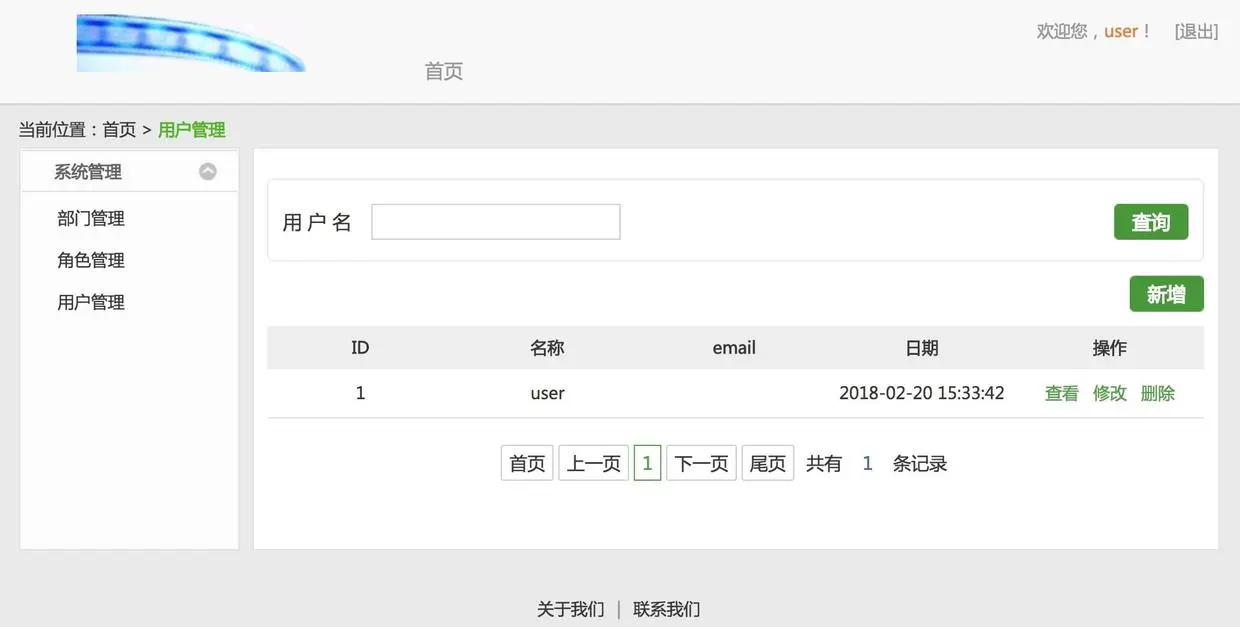Click 修改 to edit user 1
Image resolution: width=1240 pixels, height=627 pixels.
tap(1110, 391)
